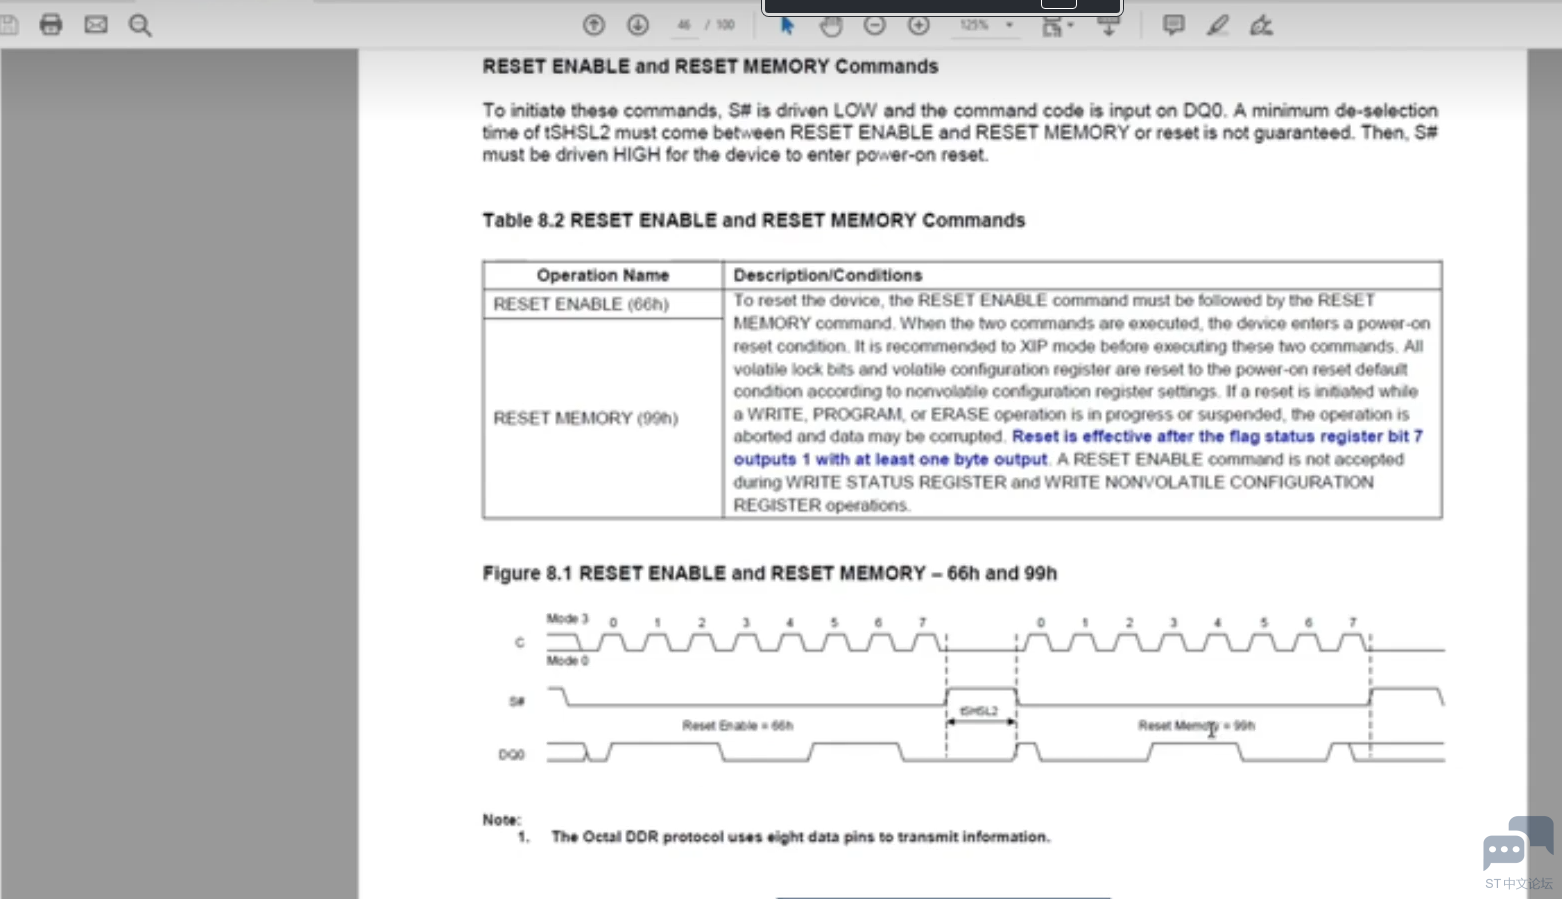Click the scrolling mode icon
The width and height of the screenshot is (1562, 899).
[x=1109, y=26]
